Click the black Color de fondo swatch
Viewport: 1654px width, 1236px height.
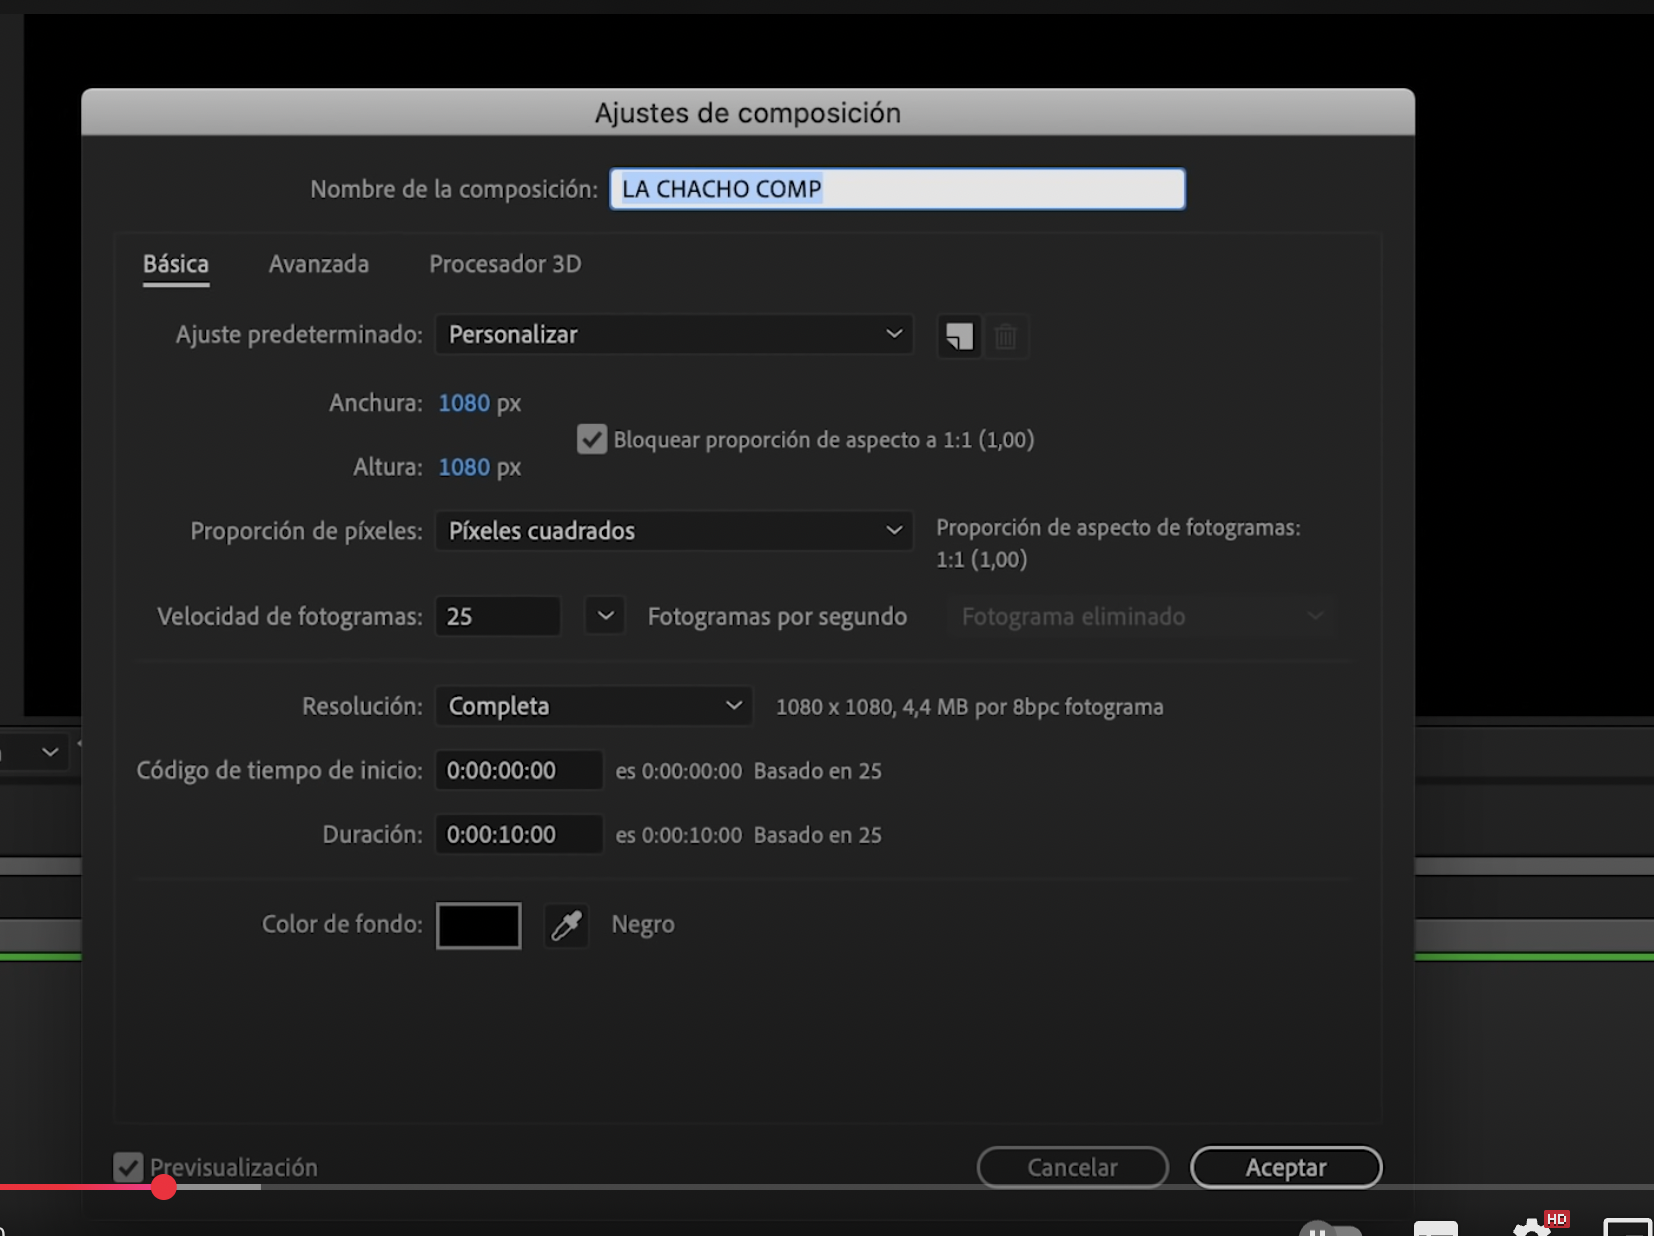pyautogui.click(x=478, y=925)
